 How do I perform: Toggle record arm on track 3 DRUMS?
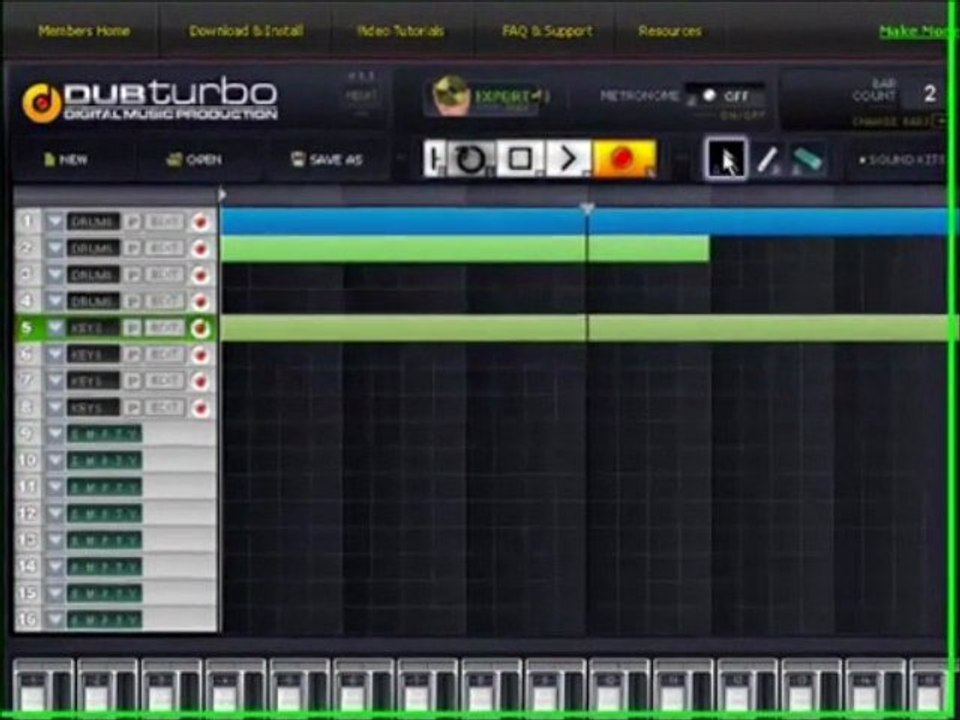200,275
